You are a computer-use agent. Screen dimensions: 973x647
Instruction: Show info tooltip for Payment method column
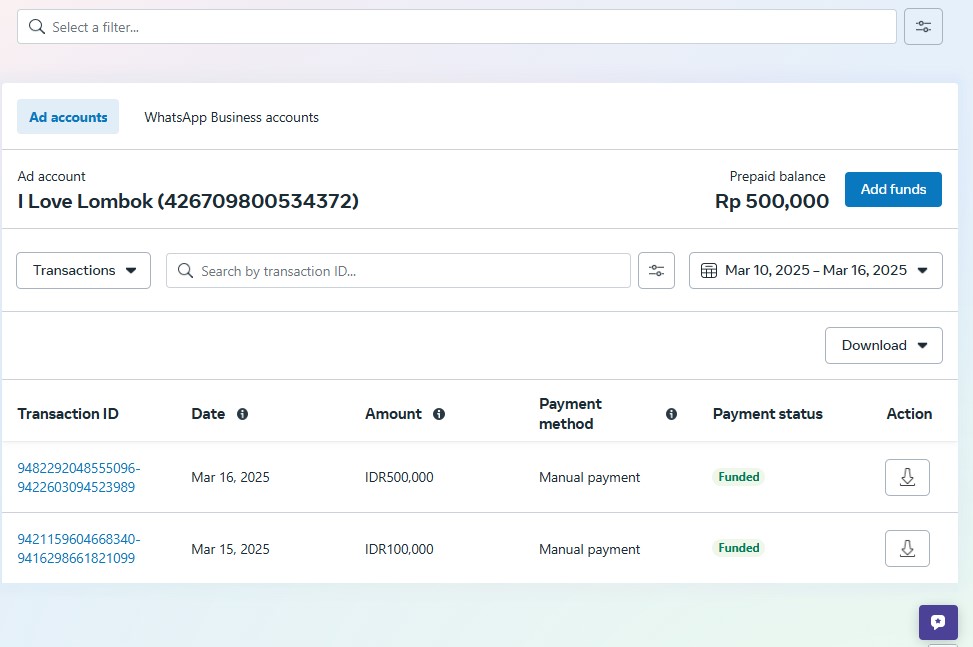(x=671, y=414)
